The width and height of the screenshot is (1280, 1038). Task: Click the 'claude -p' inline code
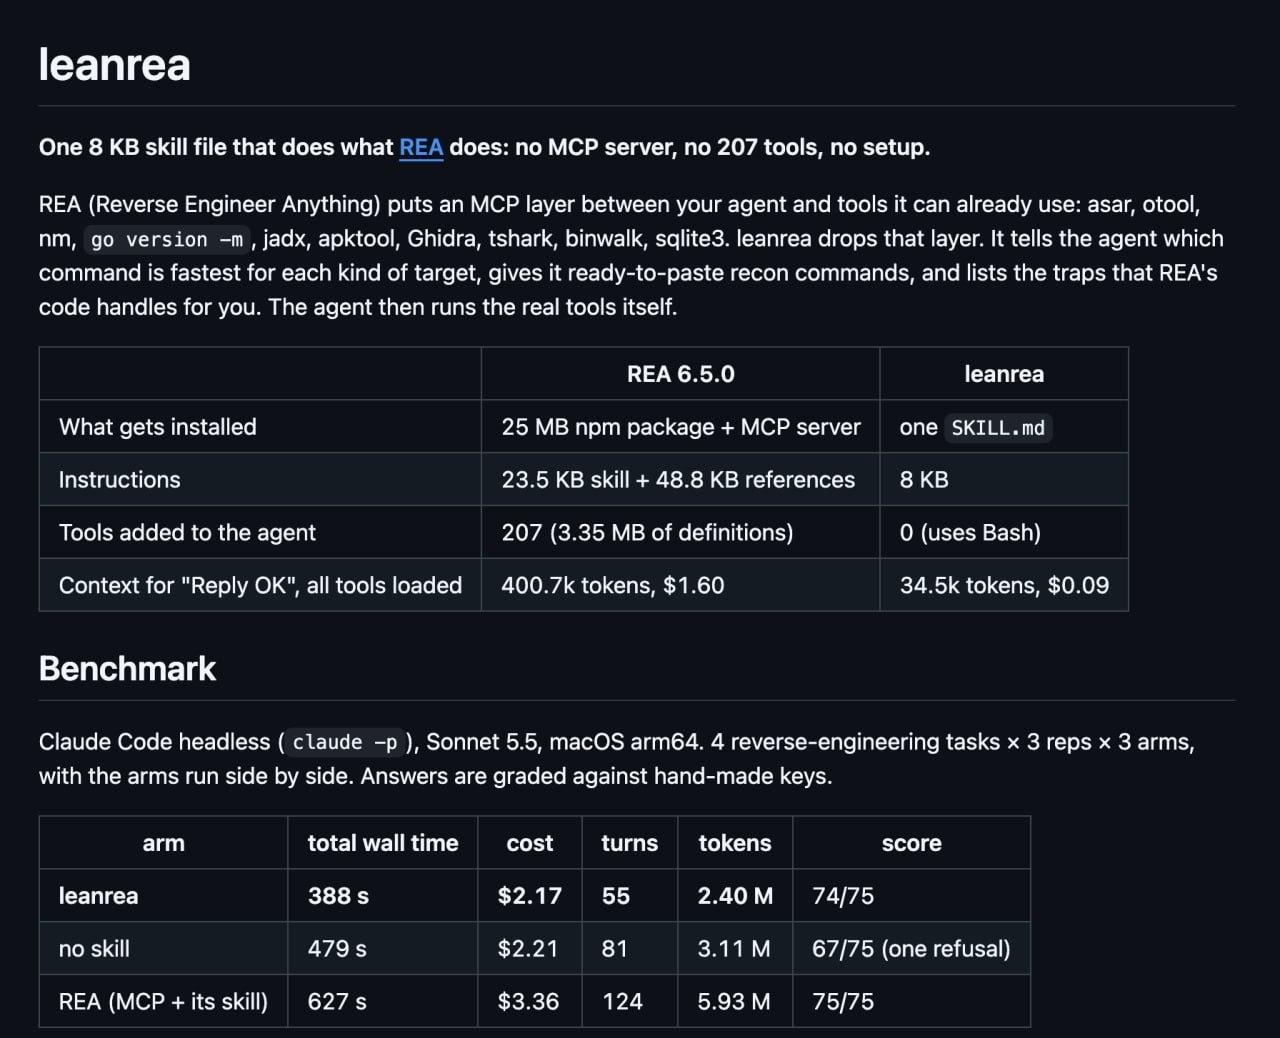[345, 742]
